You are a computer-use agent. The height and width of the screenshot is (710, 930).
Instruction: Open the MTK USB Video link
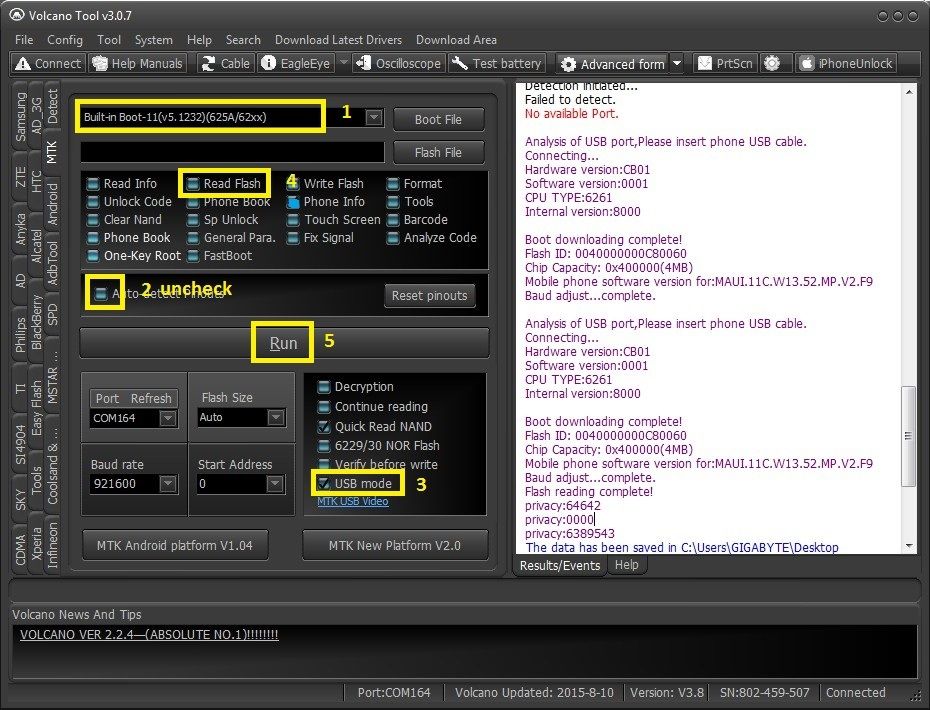[353, 501]
